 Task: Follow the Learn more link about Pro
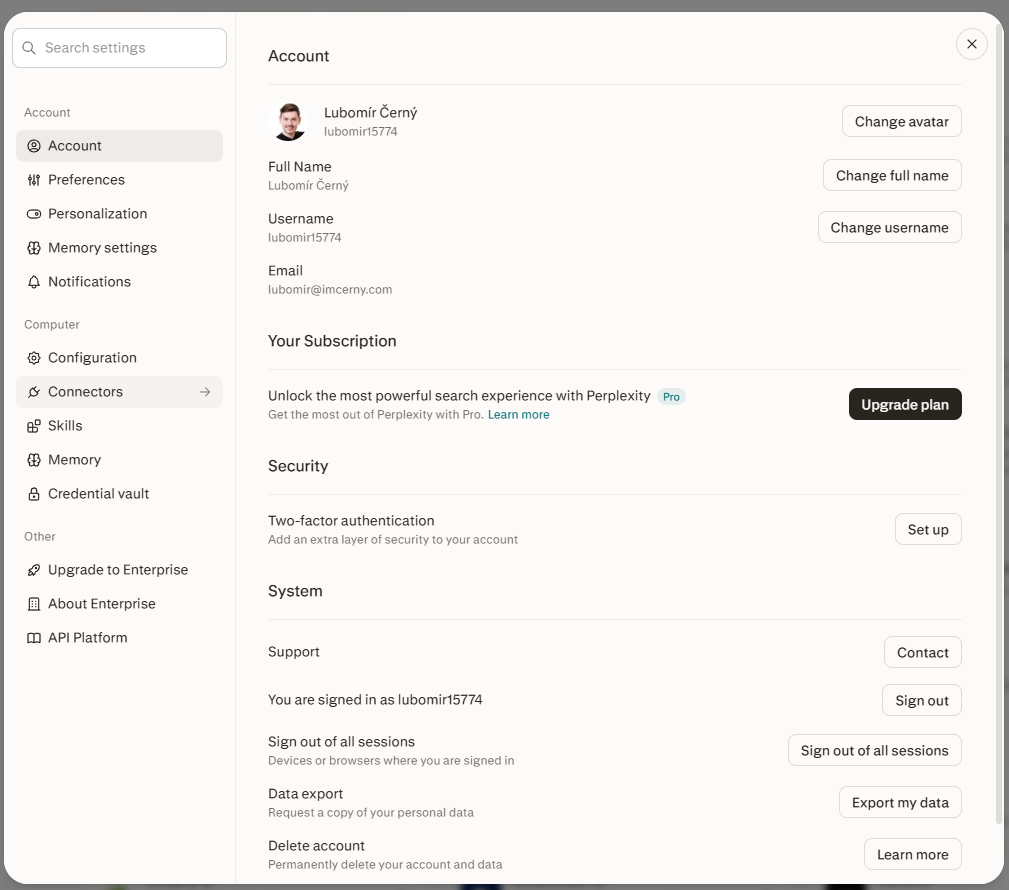point(518,414)
